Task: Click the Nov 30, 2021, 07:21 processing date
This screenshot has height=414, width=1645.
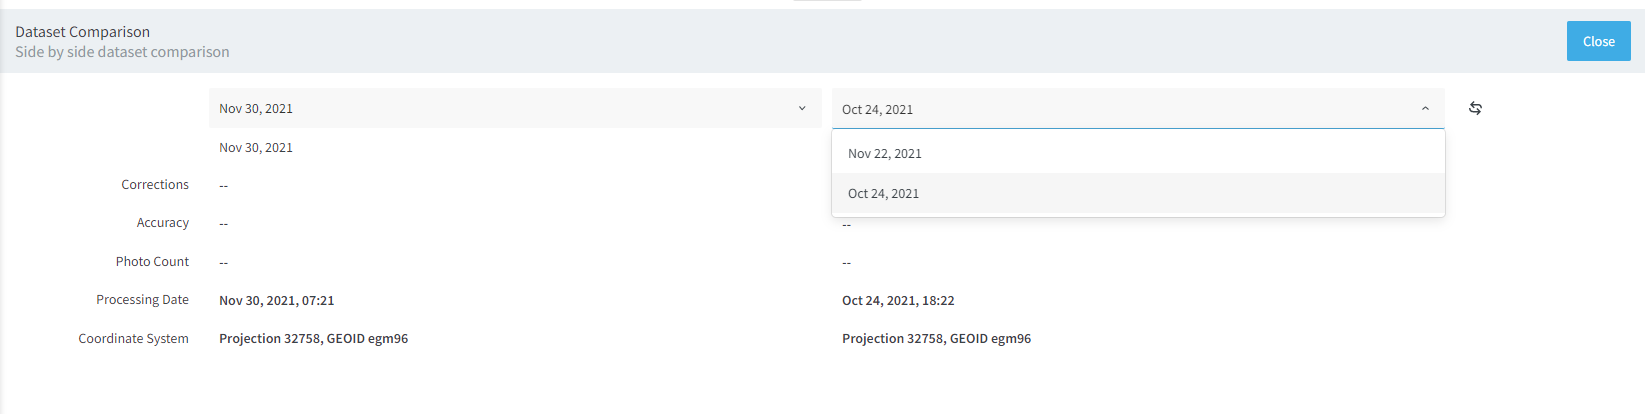Action: [277, 301]
